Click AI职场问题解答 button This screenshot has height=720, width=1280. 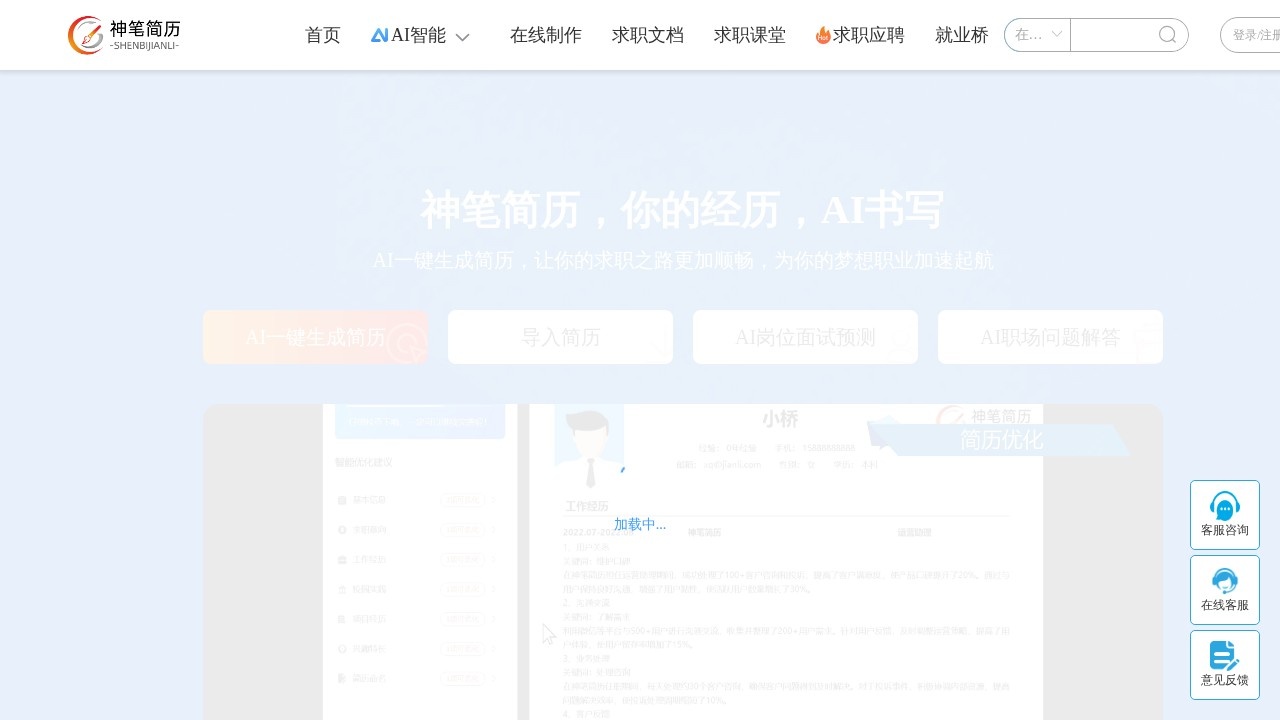pyautogui.click(x=1050, y=337)
